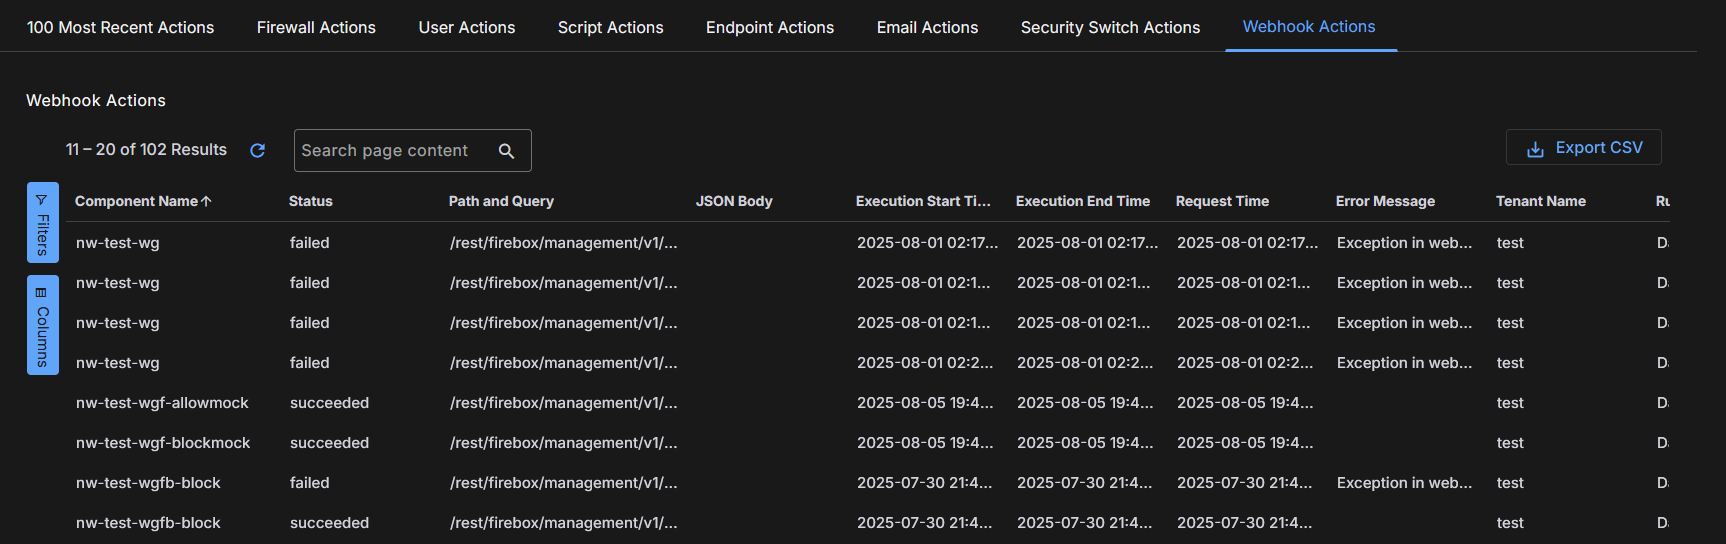Click the Tenant Name column header

(x=1540, y=201)
